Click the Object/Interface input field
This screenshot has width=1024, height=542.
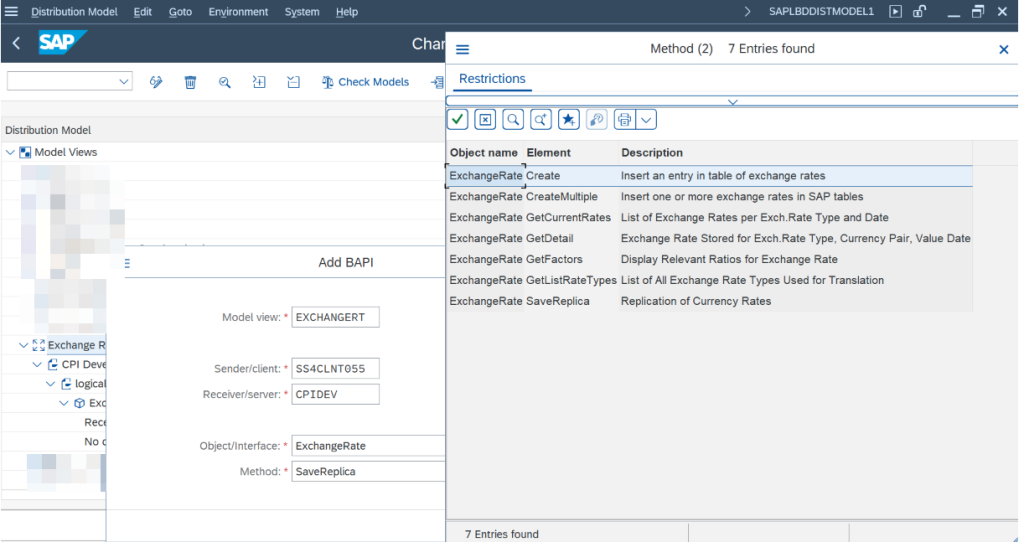(368, 446)
